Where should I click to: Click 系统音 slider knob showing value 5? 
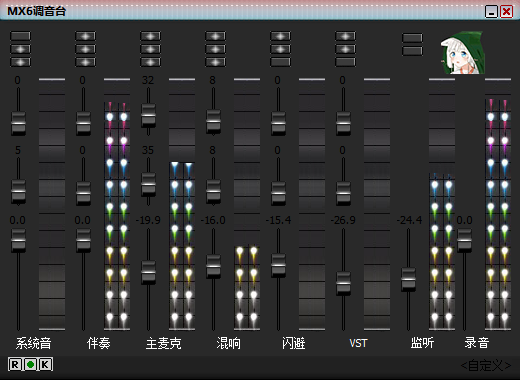[18, 192]
